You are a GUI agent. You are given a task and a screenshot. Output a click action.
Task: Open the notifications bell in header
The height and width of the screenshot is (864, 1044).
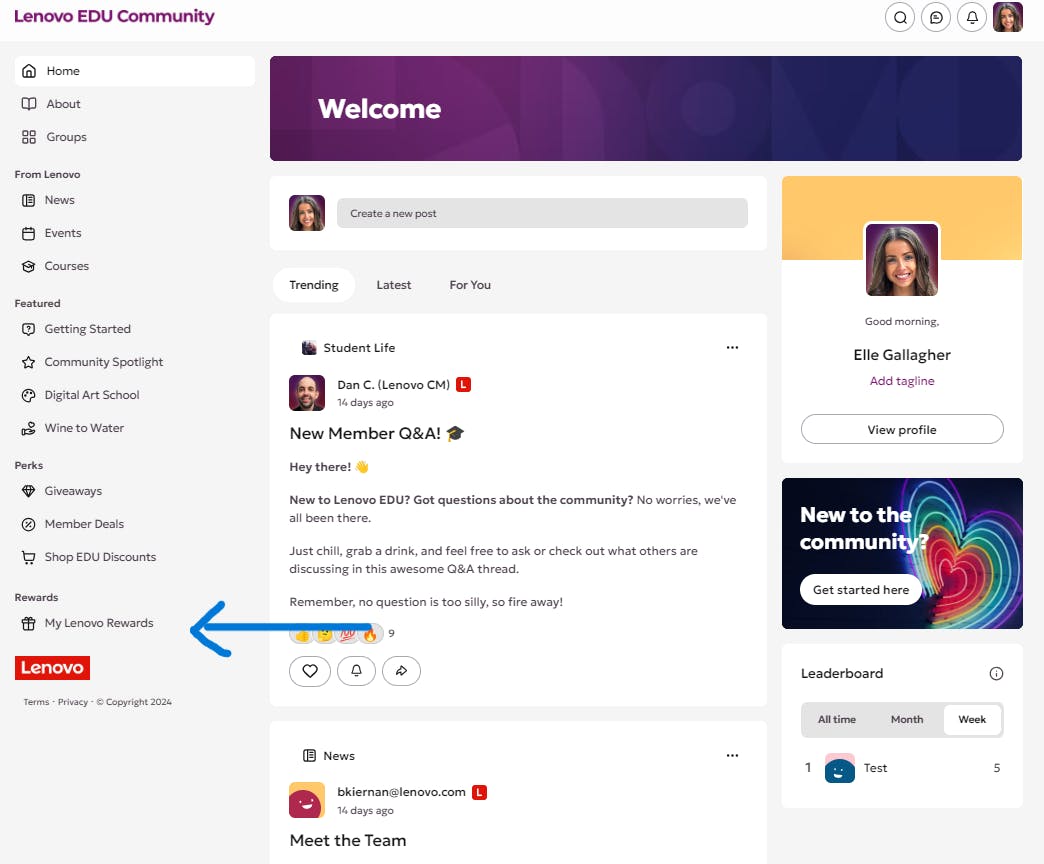coord(971,17)
